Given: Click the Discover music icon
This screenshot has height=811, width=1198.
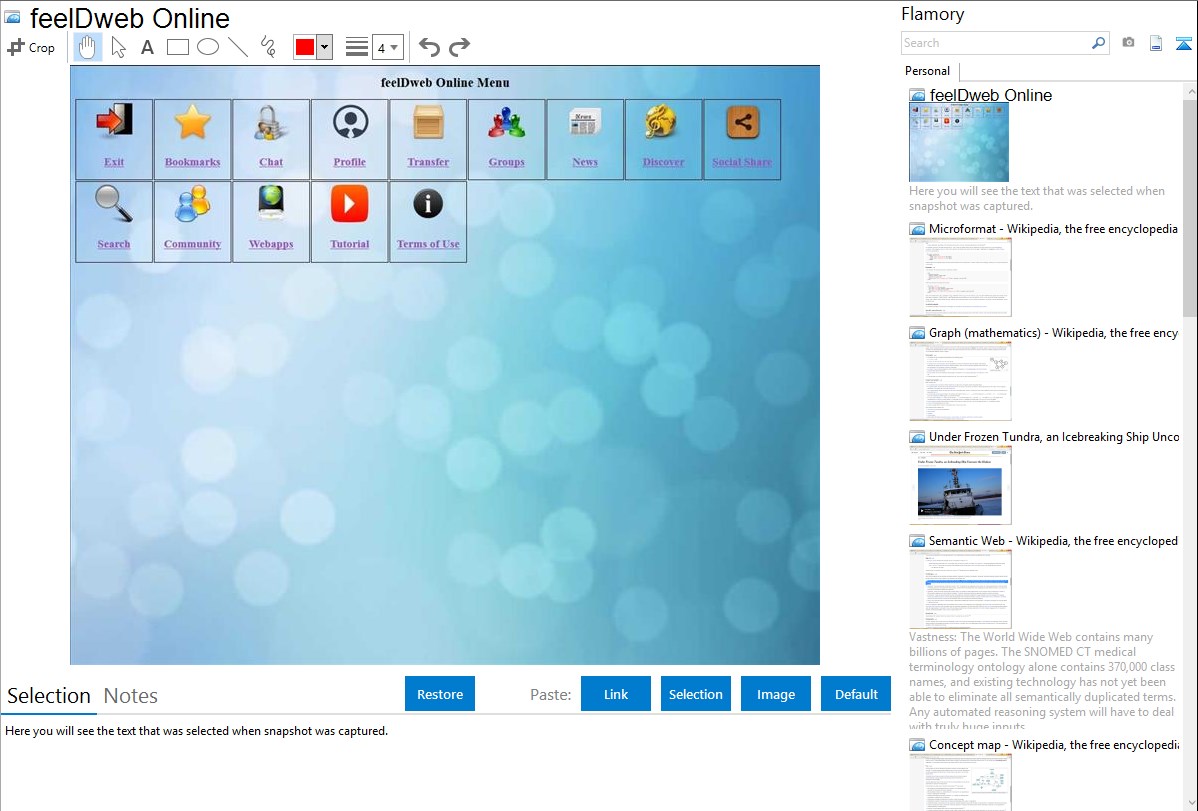Looking at the screenshot, I should tap(663, 122).
